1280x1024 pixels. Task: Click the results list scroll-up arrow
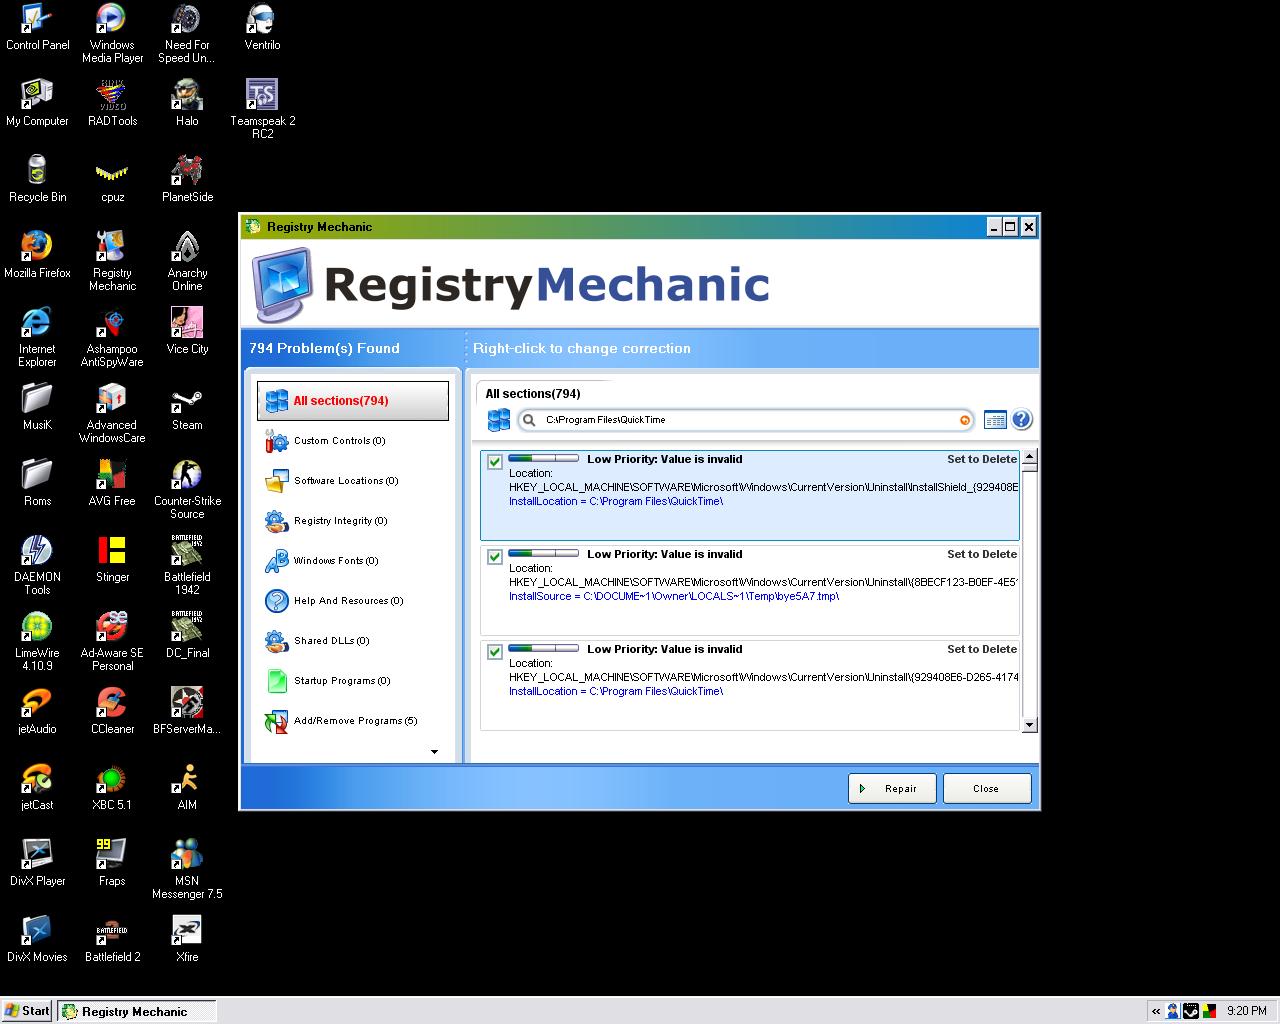click(x=1030, y=457)
